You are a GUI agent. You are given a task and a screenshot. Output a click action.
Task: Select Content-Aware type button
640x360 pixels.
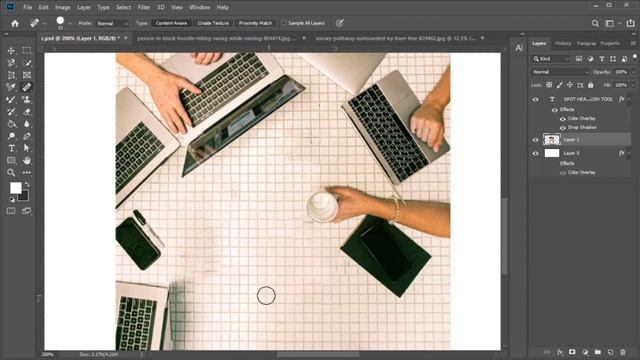(171, 23)
